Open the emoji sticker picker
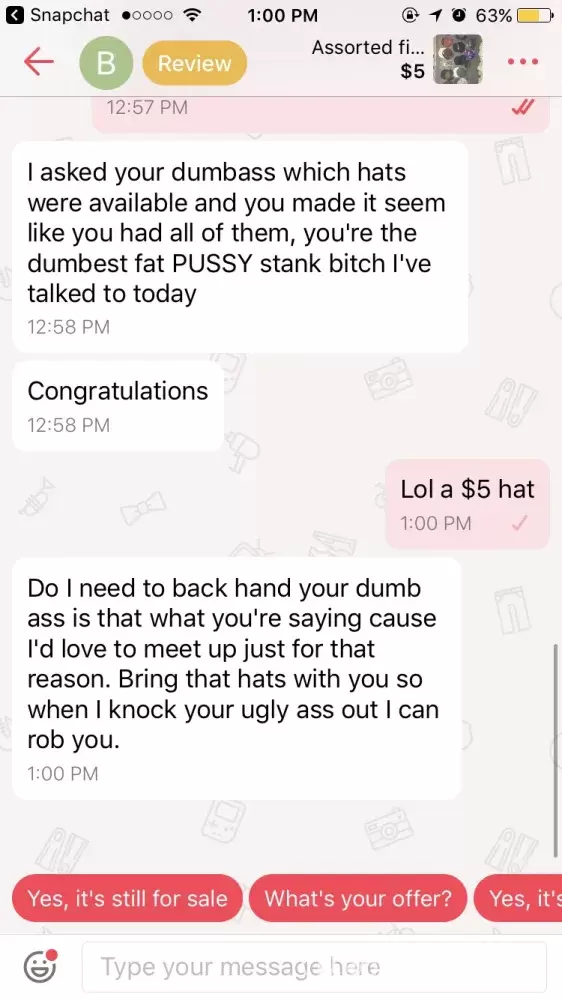 point(40,966)
